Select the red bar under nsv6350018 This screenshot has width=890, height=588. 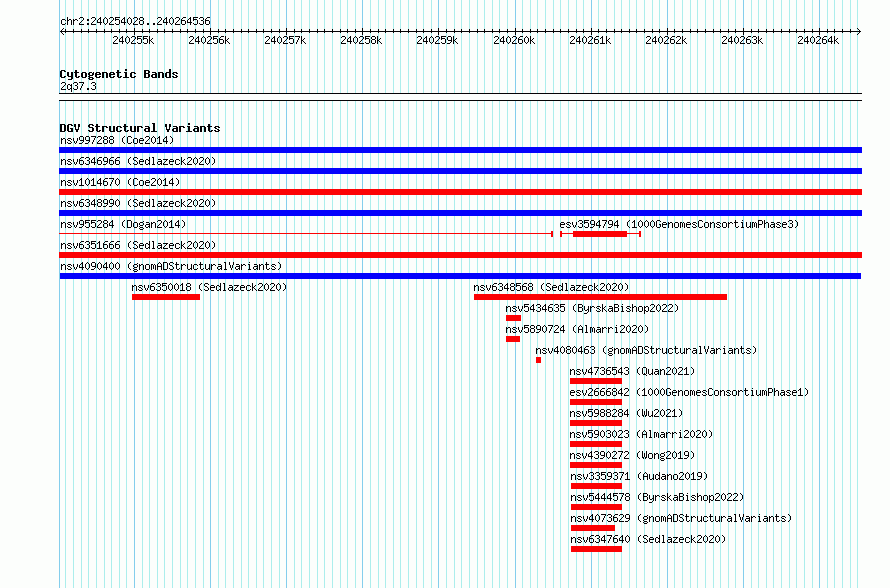click(x=166, y=297)
